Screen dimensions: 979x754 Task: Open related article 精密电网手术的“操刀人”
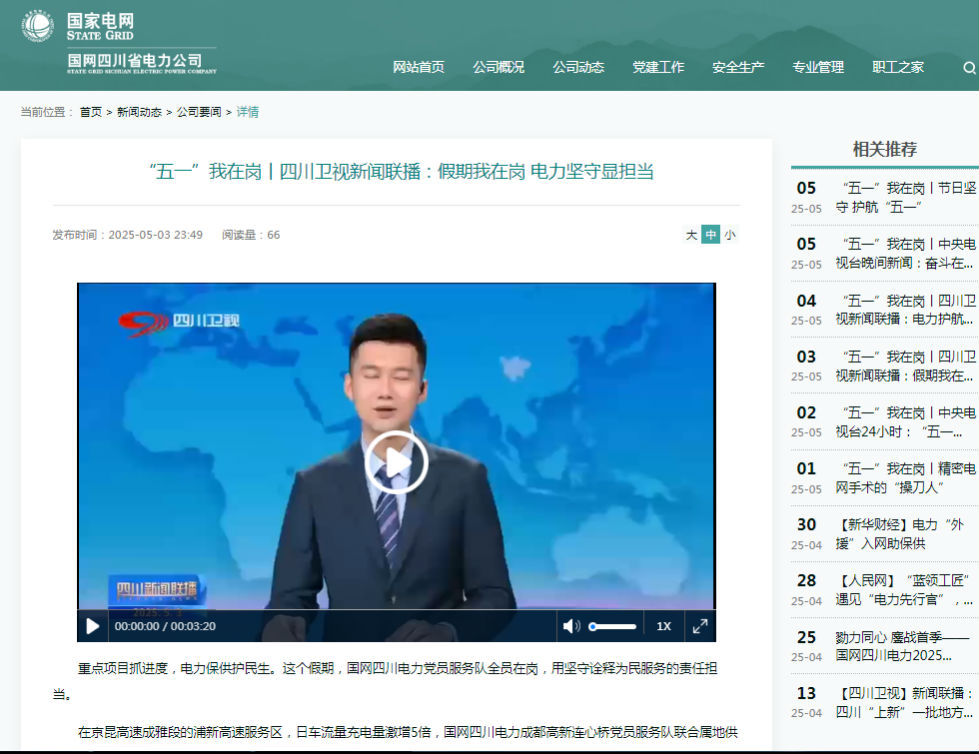(x=906, y=477)
